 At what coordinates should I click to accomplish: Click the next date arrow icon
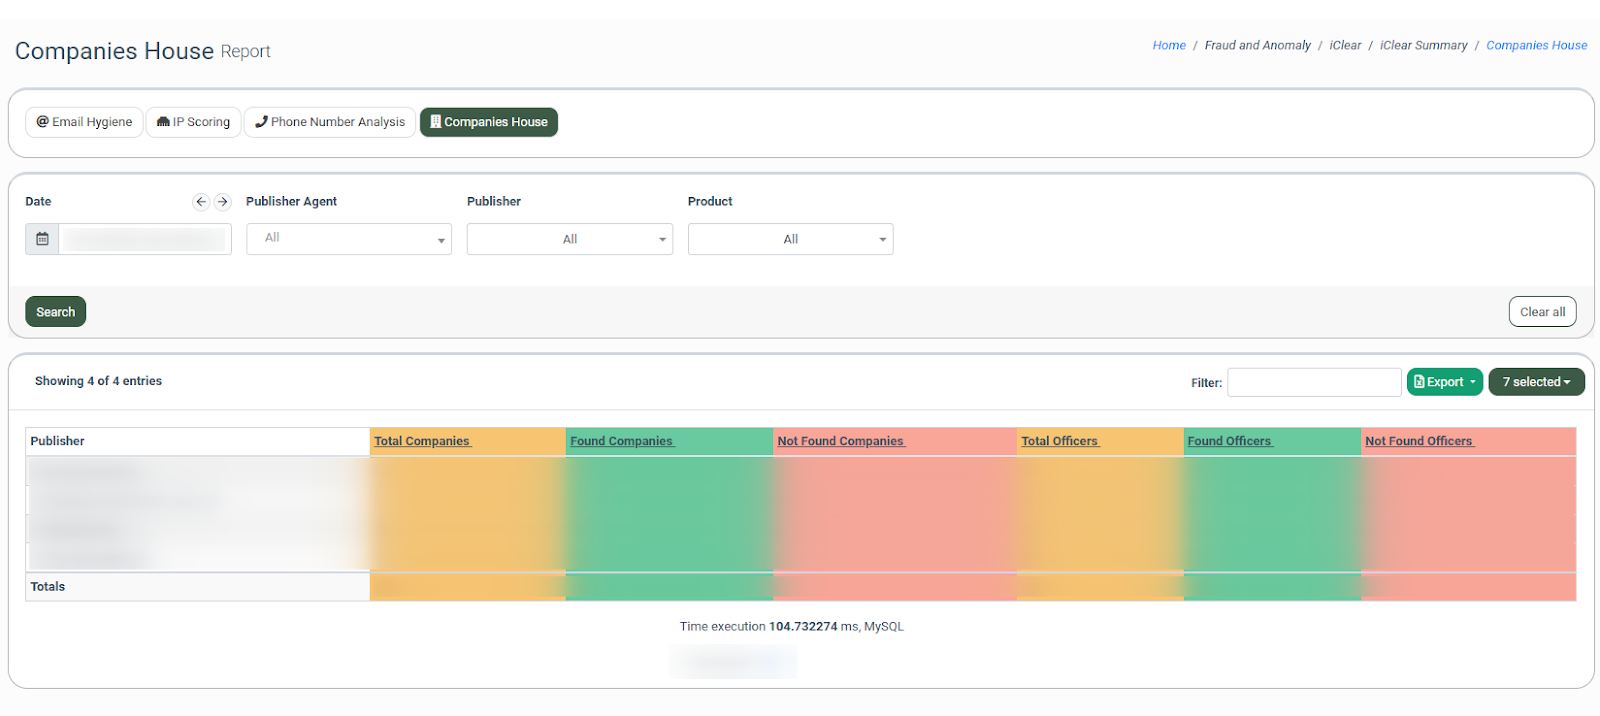(223, 202)
